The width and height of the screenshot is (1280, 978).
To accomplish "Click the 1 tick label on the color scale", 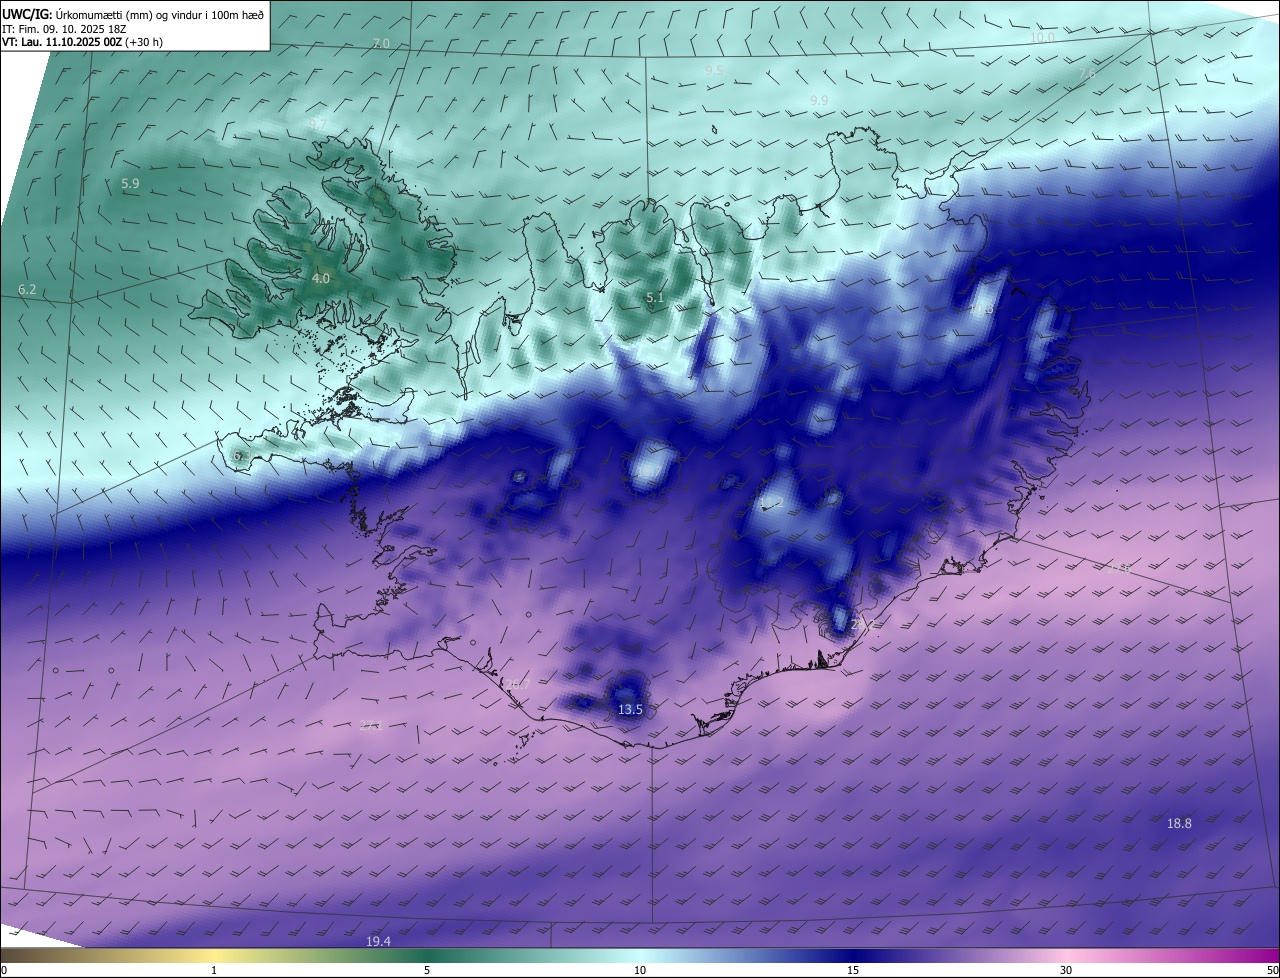I will [x=214, y=971].
